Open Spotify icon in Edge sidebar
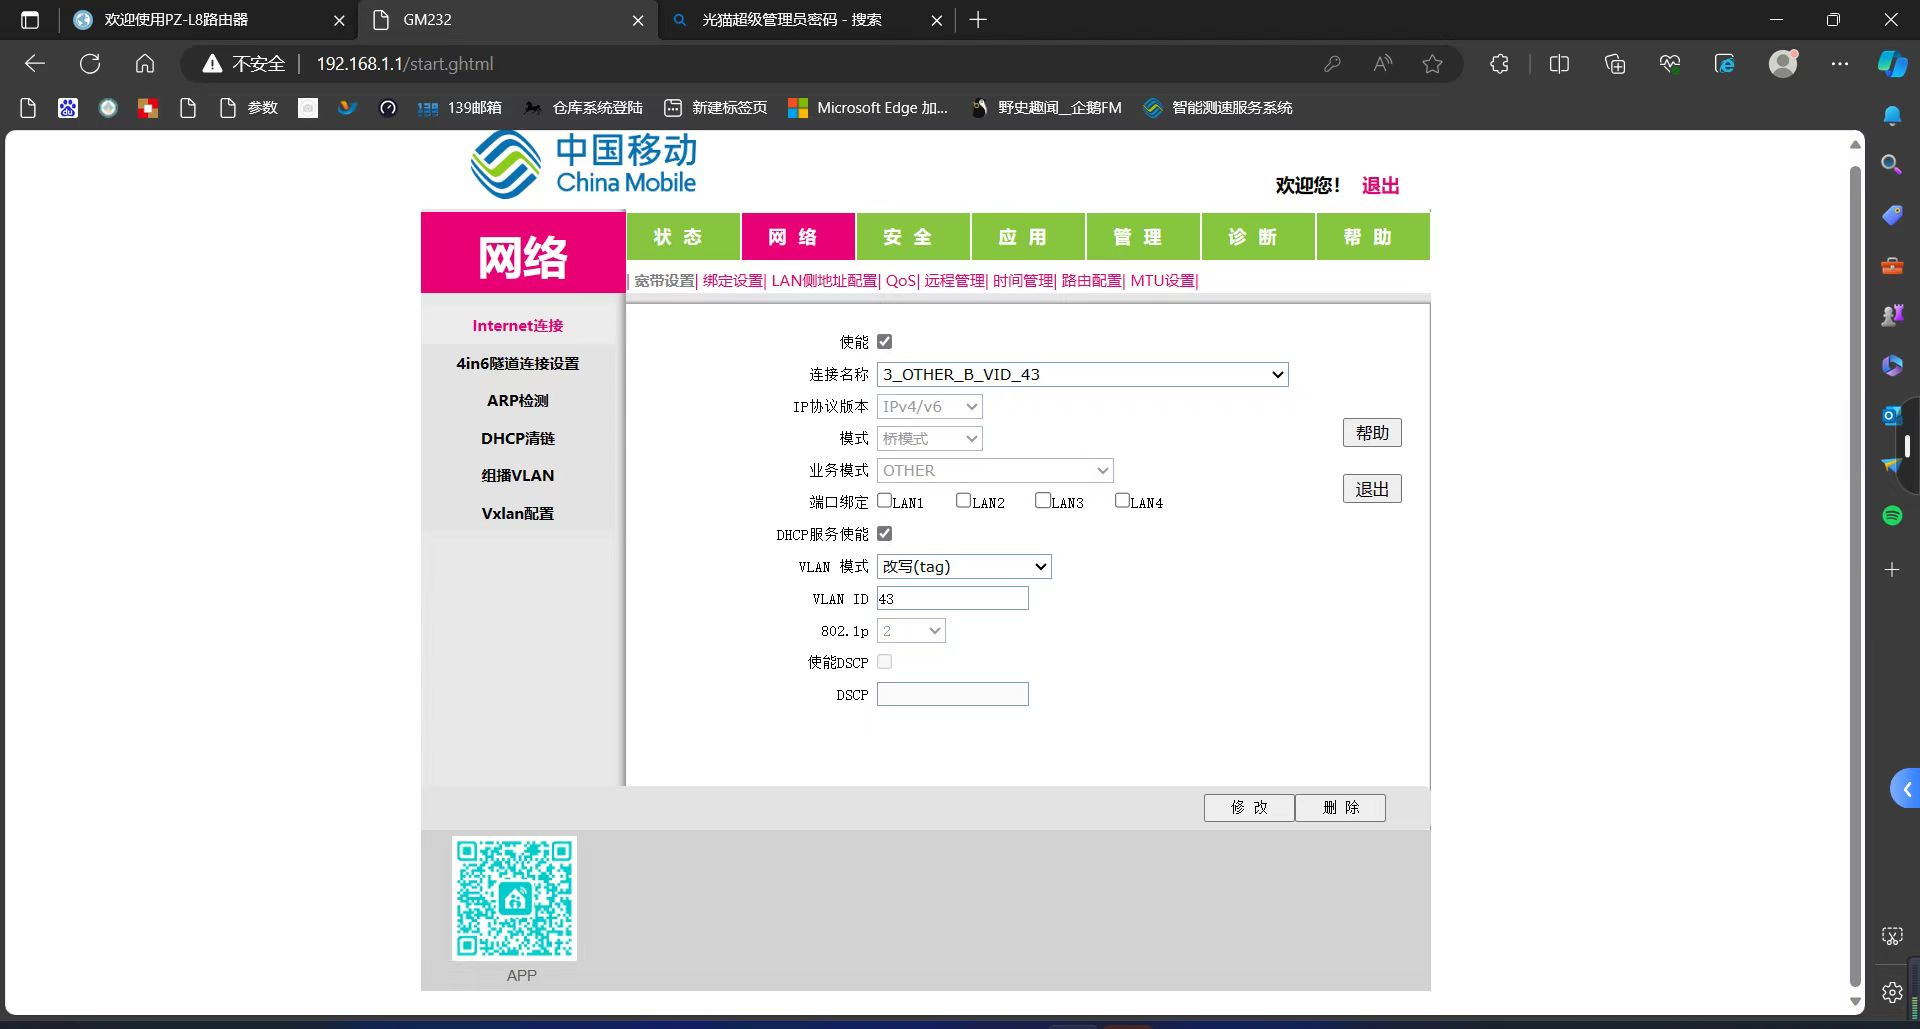The image size is (1920, 1029). (1892, 515)
